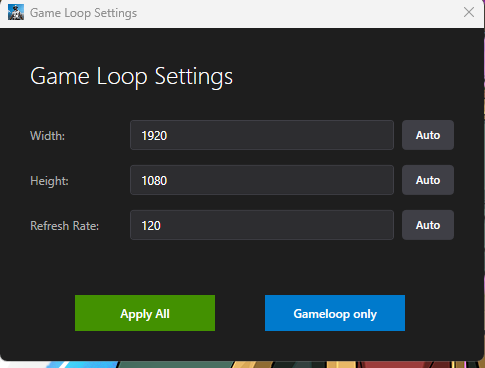Focus the Refresh Rate field showing 120

tap(262, 225)
